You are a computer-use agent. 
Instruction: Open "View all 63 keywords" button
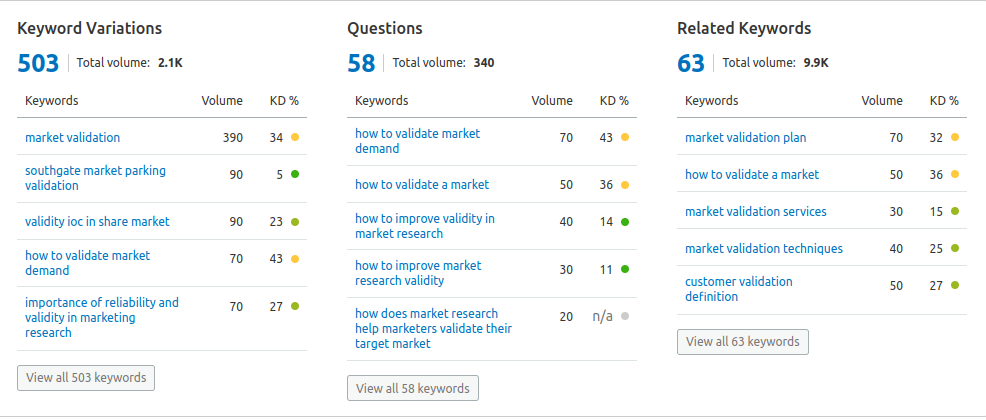[743, 342]
